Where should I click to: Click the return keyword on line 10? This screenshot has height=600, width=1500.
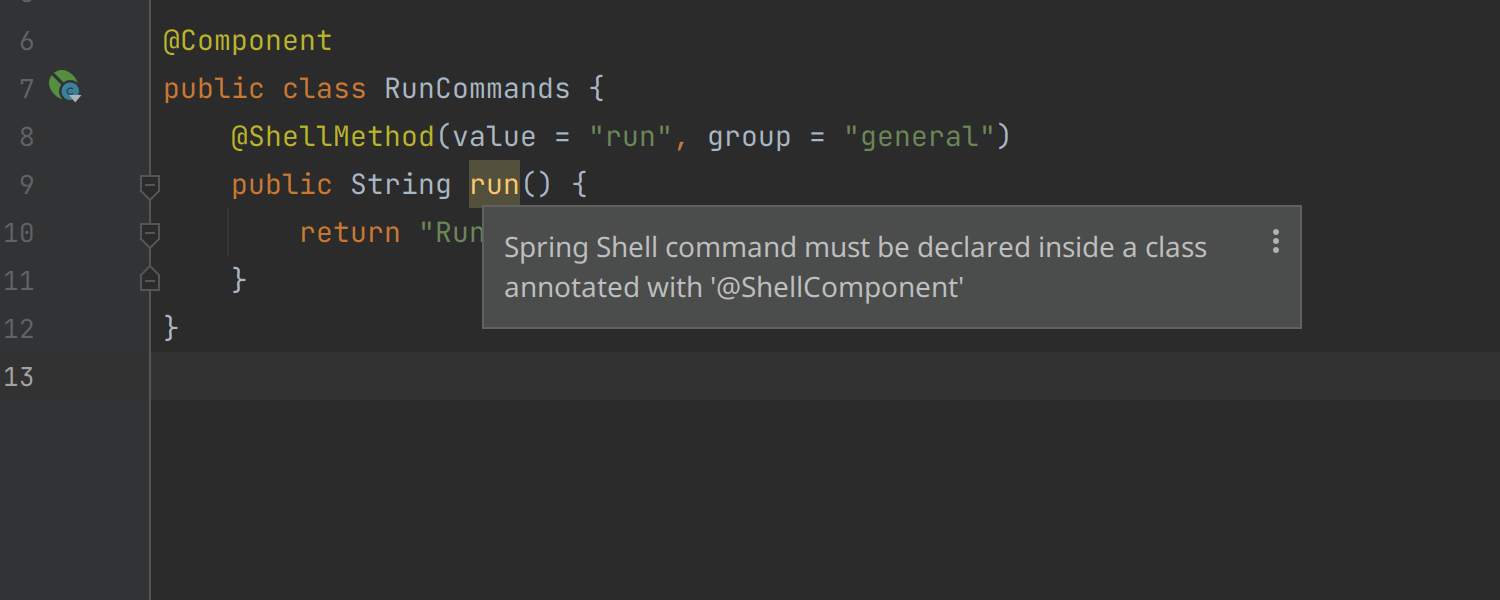coord(350,233)
